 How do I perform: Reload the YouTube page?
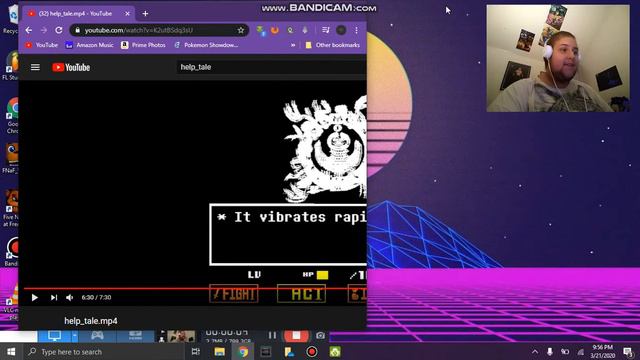(59, 30)
